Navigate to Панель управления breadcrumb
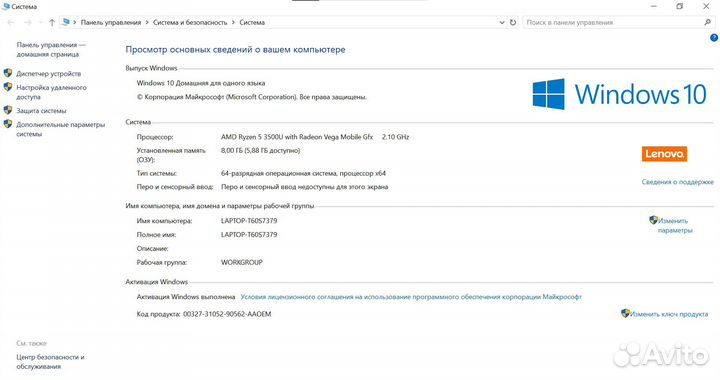The height and width of the screenshot is (380, 720). pyautogui.click(x=111, y=22)
